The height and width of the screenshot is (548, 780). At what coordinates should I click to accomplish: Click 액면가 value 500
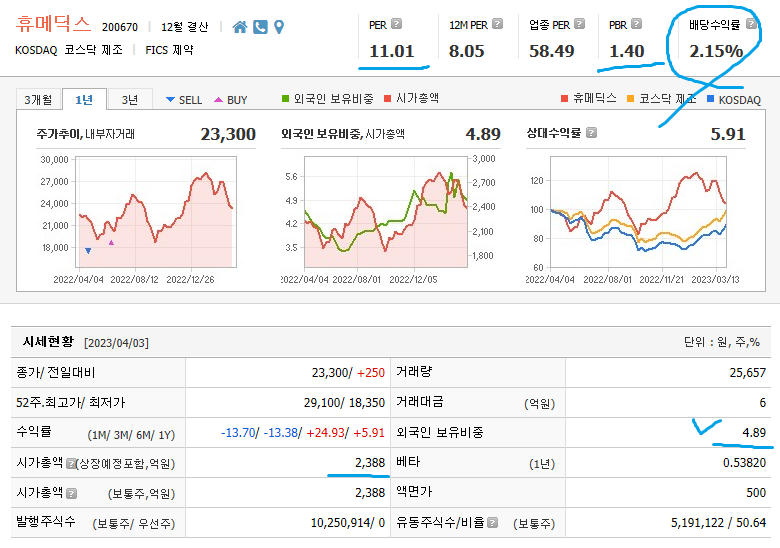point(756,493)
